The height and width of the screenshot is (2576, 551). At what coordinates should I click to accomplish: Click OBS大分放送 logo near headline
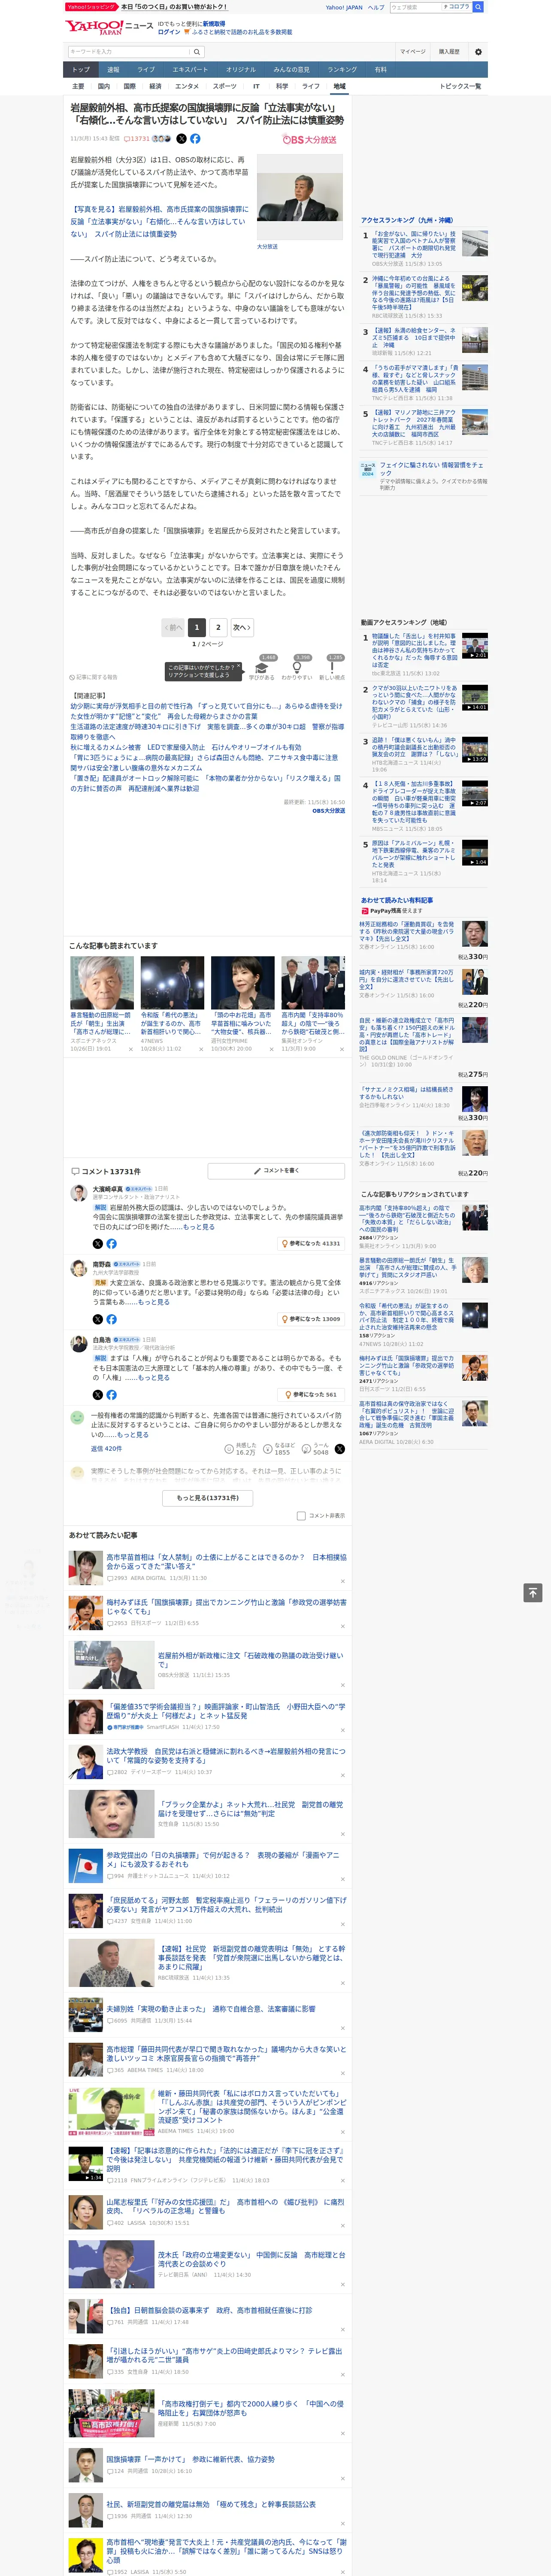tap(310, 139)
